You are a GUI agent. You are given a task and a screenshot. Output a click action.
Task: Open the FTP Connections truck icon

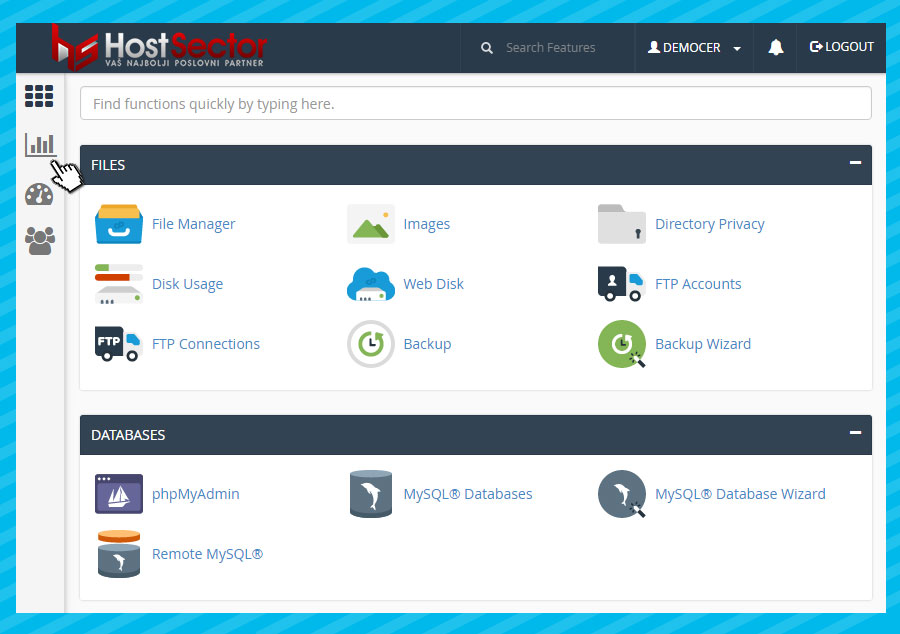click(119, 344)
